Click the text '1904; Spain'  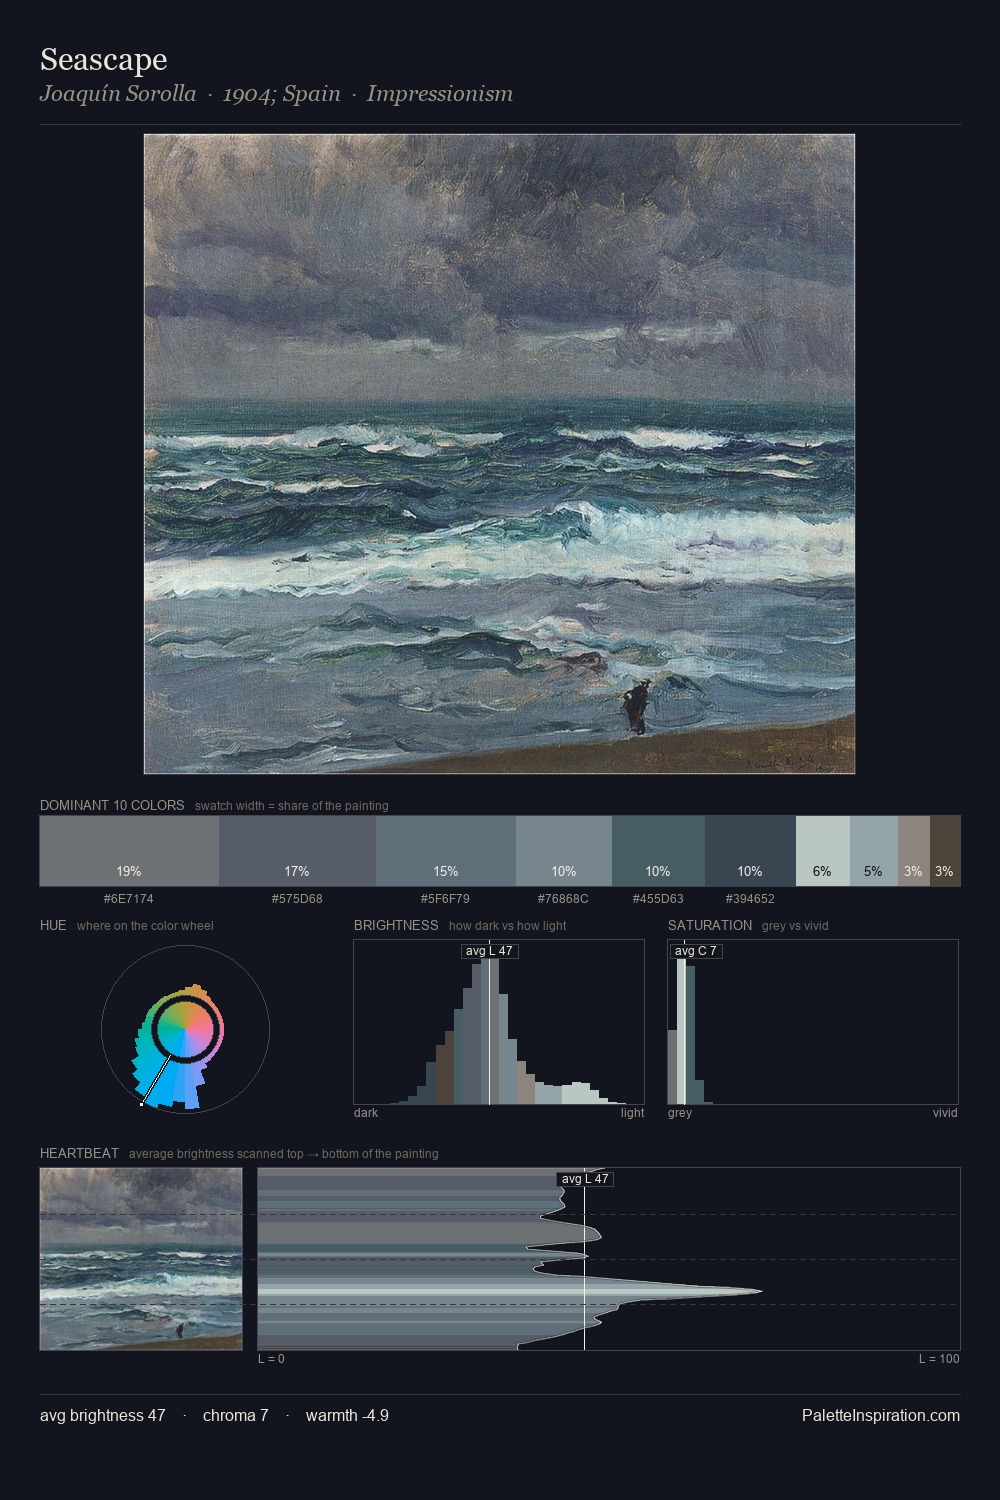(282, 94)
